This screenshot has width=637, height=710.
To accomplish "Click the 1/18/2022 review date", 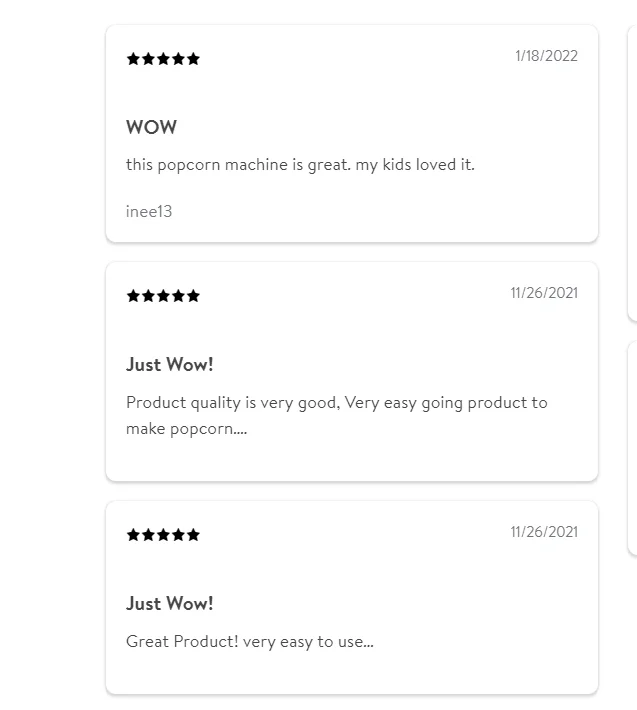I will point(546,56).
